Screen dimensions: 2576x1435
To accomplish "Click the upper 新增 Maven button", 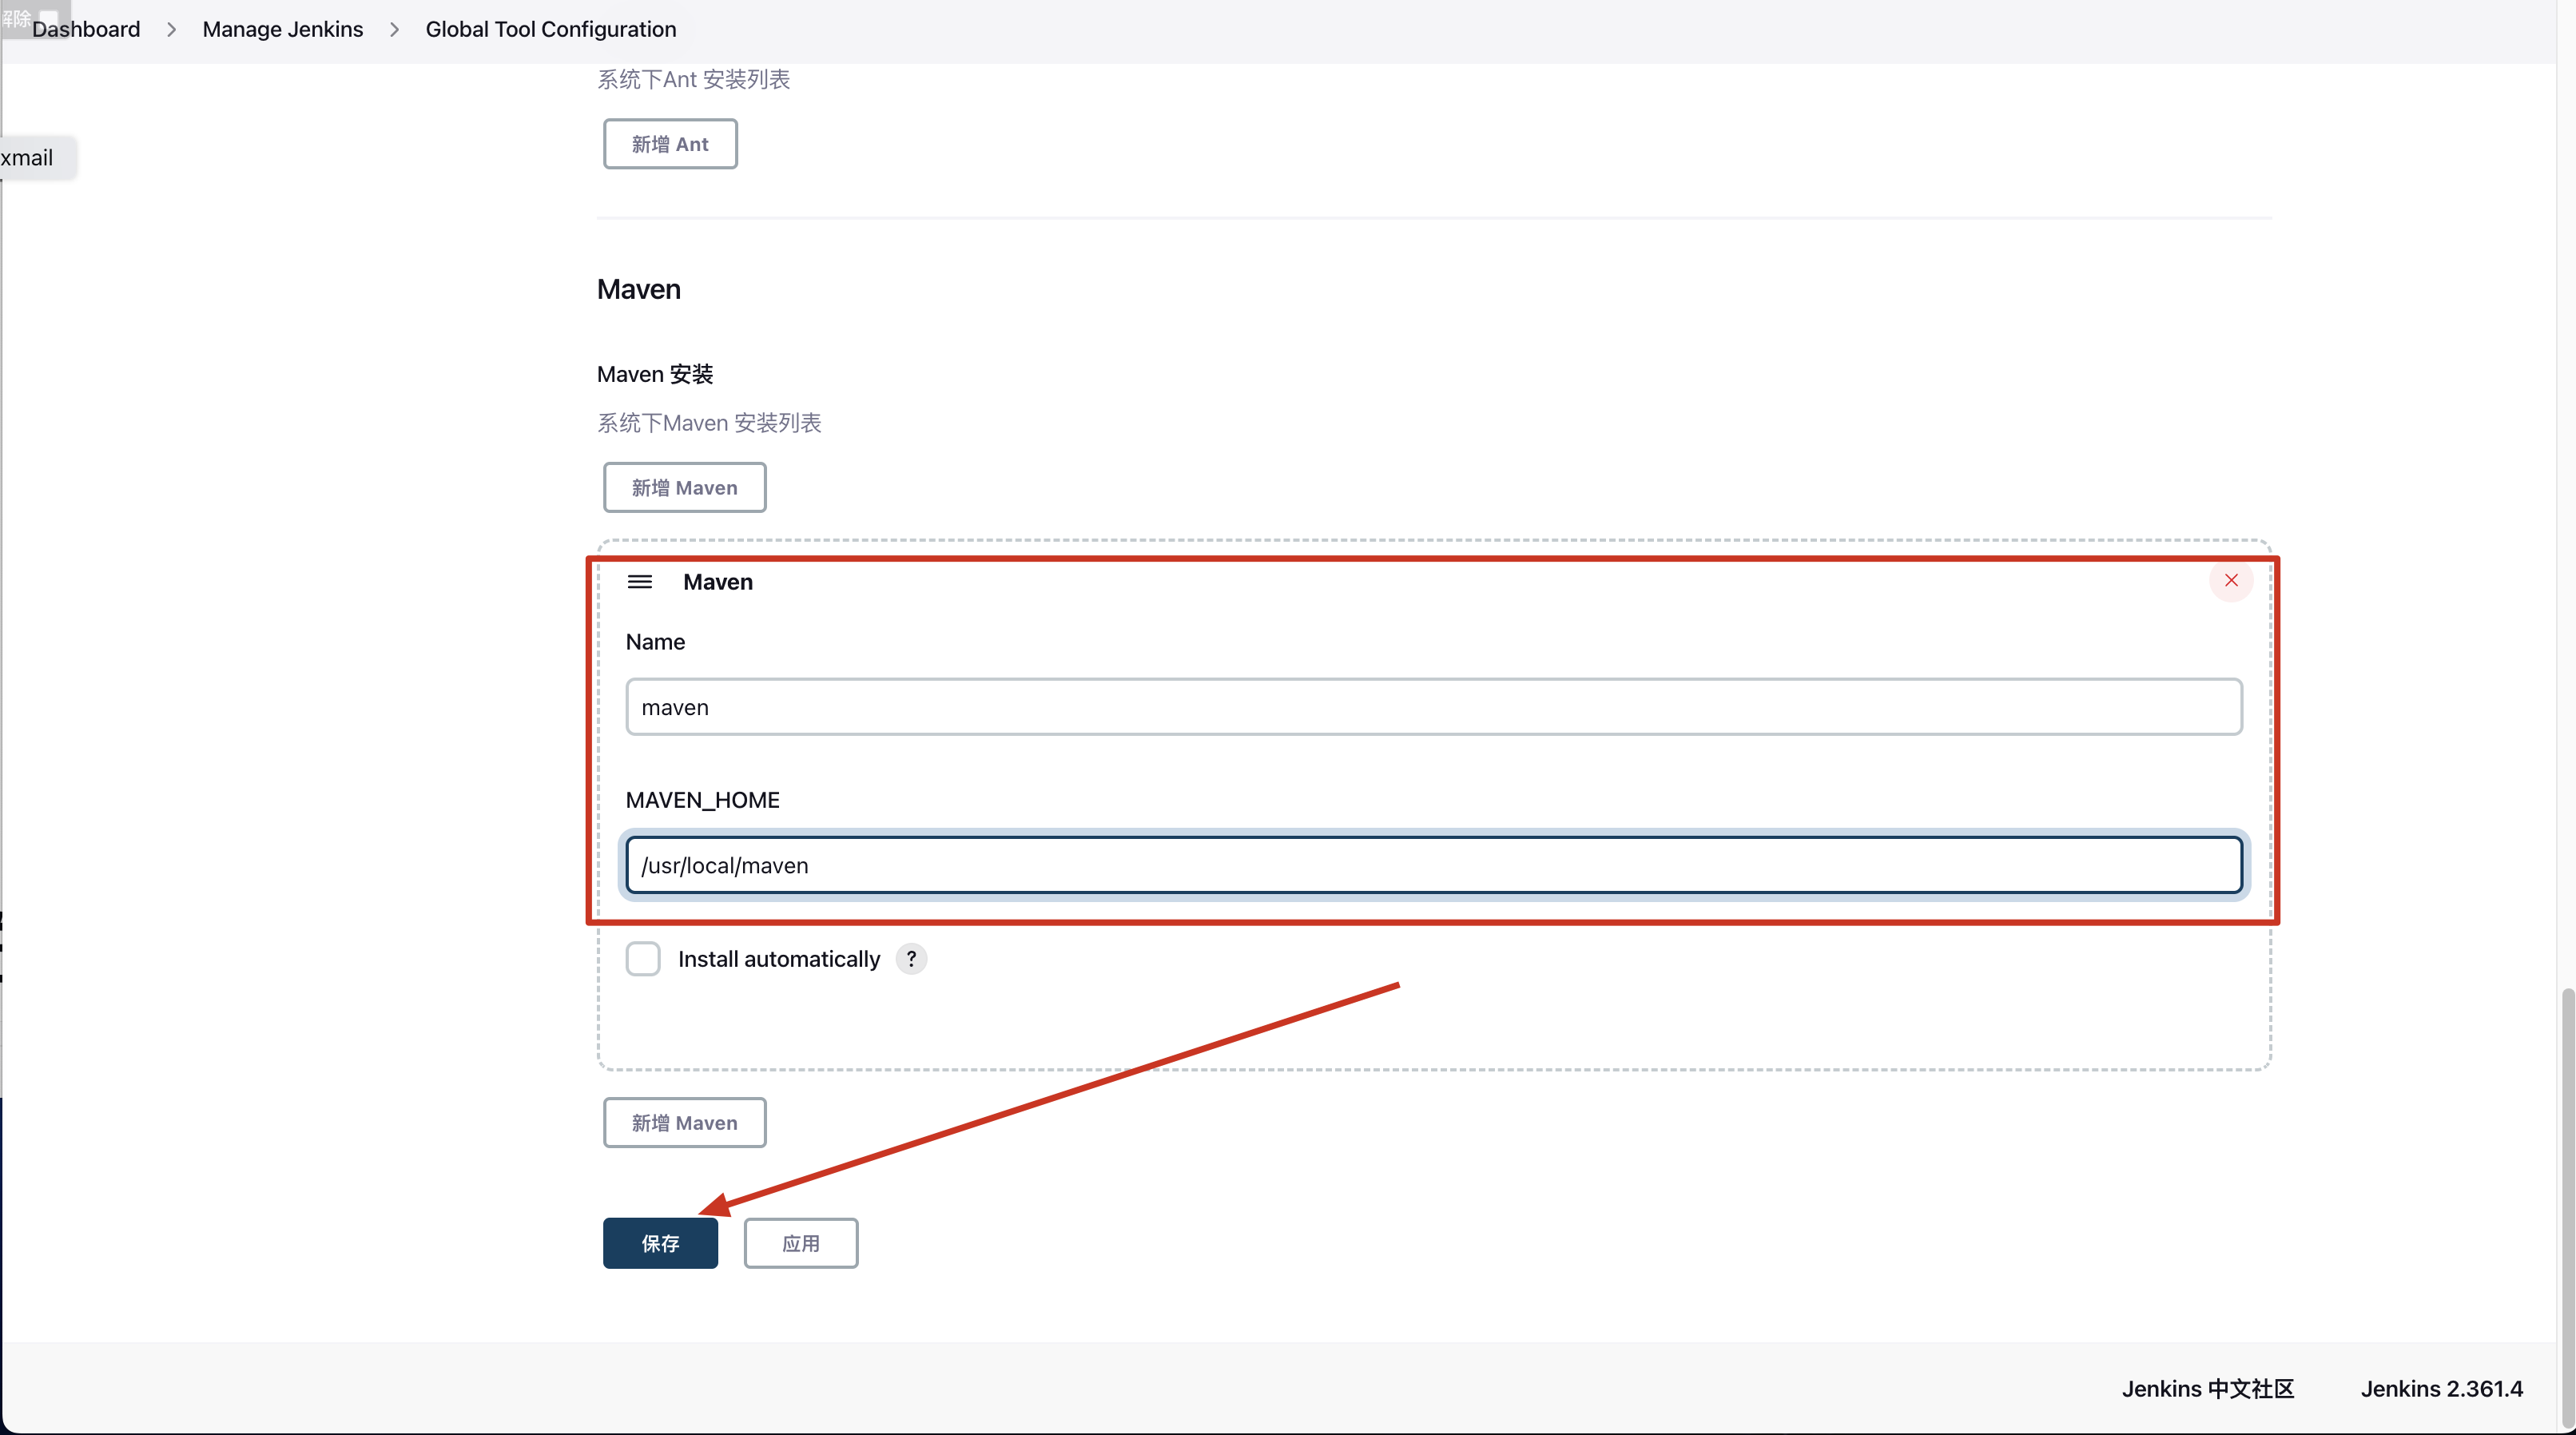I will click(x=684, y=487).
